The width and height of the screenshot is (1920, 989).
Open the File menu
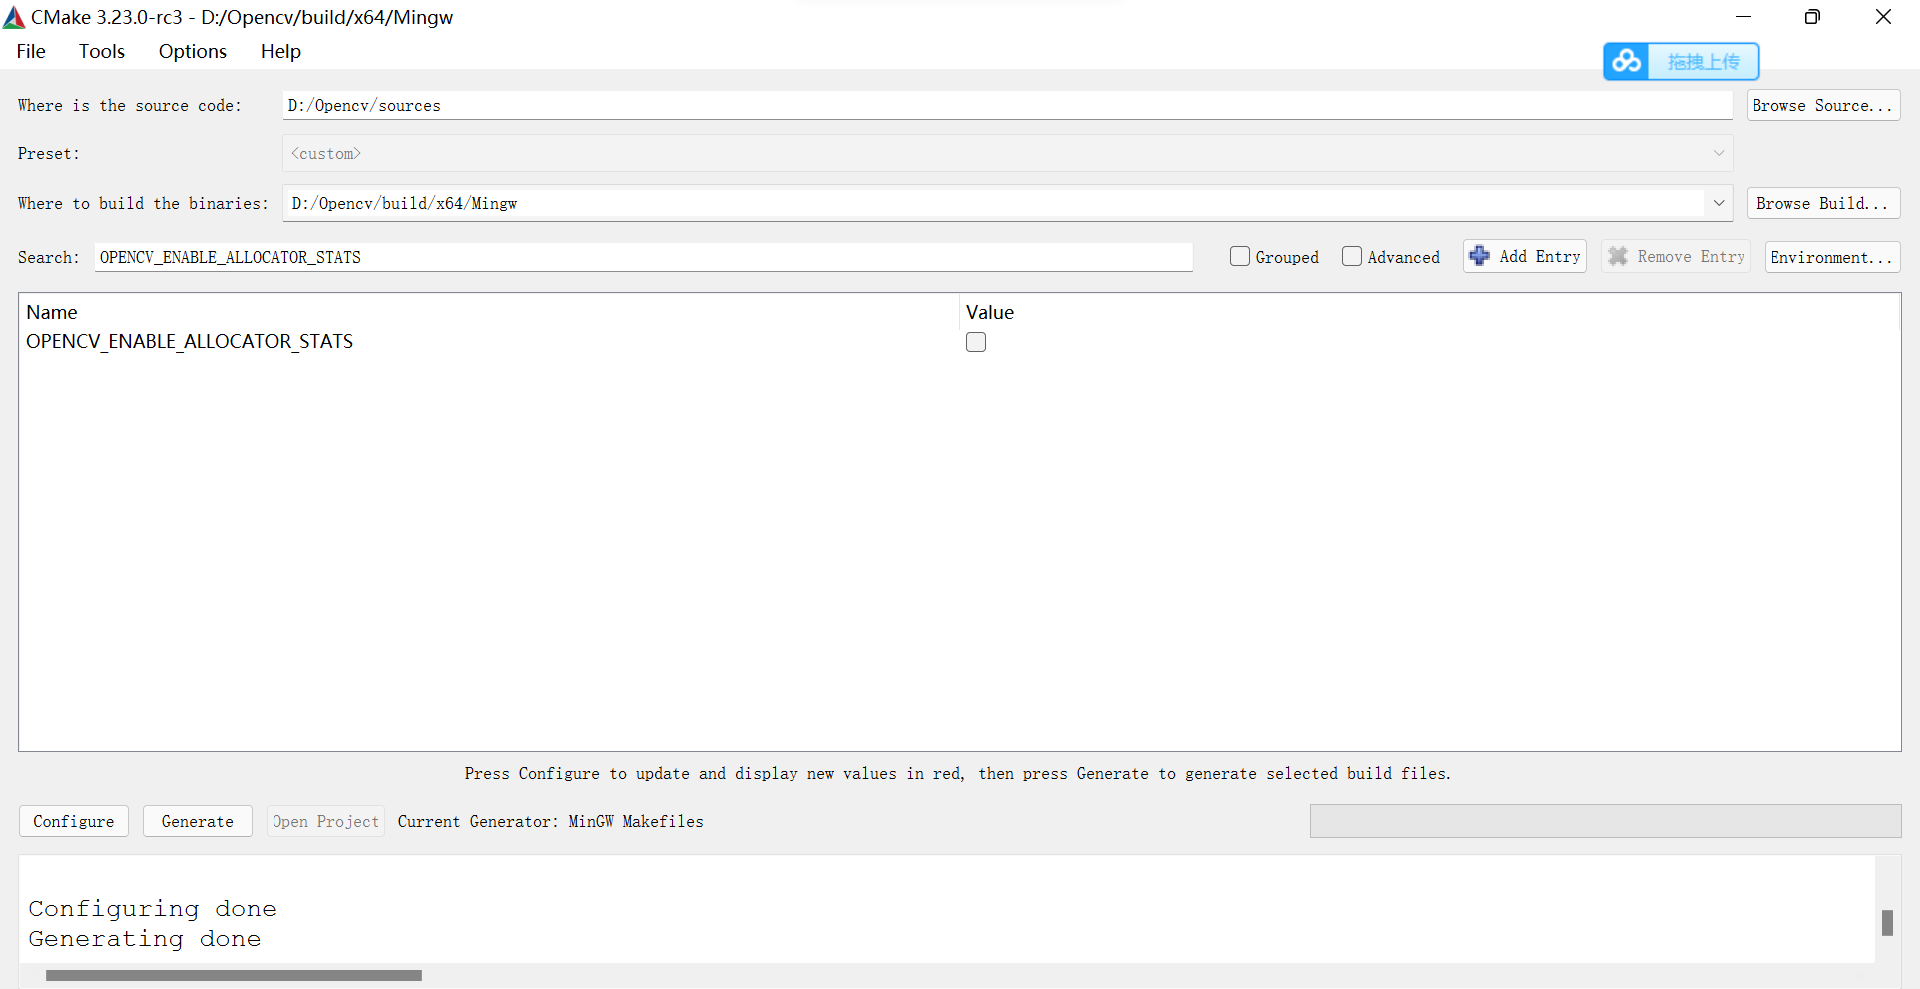31,51
